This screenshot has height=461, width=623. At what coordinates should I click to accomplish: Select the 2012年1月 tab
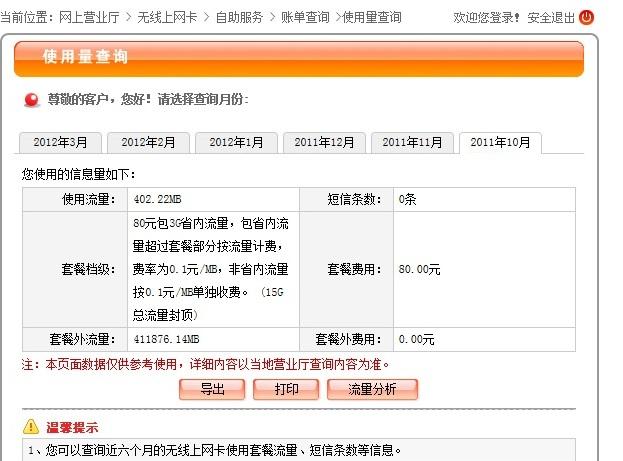coord(236,142)
